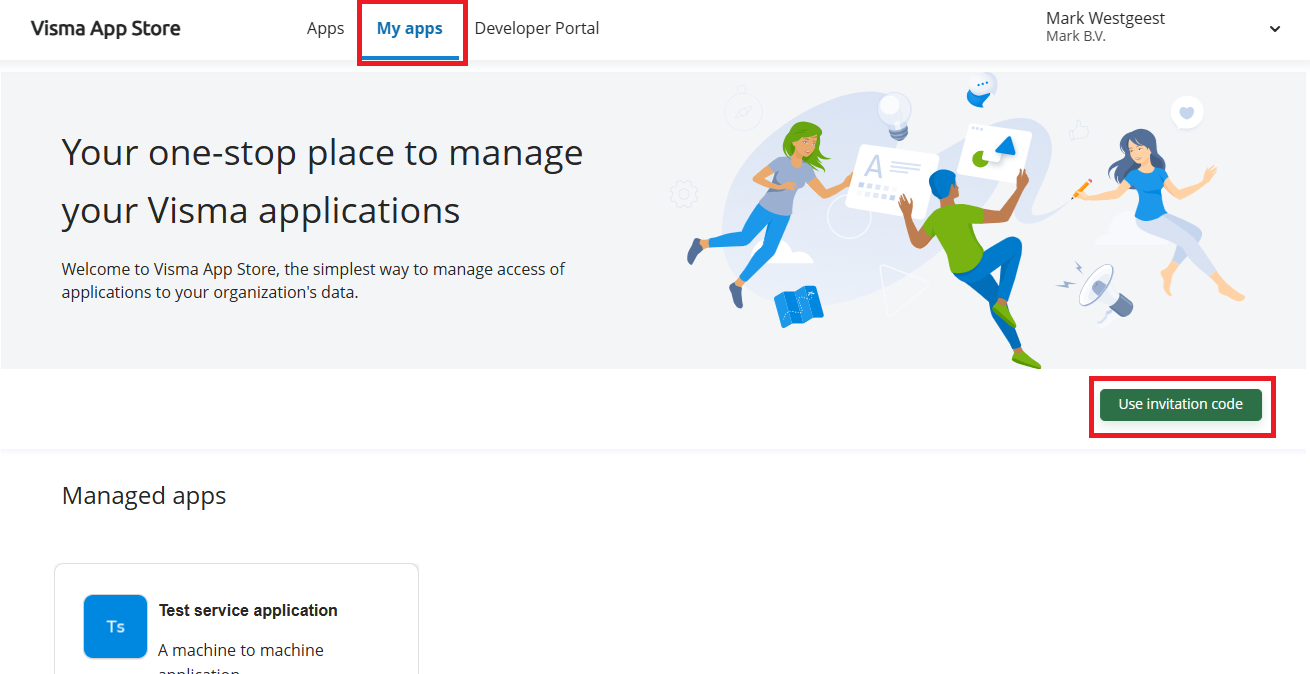The width and height of the screenshot is (1310, 674).
Task: Click the blue folded map icon
Action: point(797,307)
